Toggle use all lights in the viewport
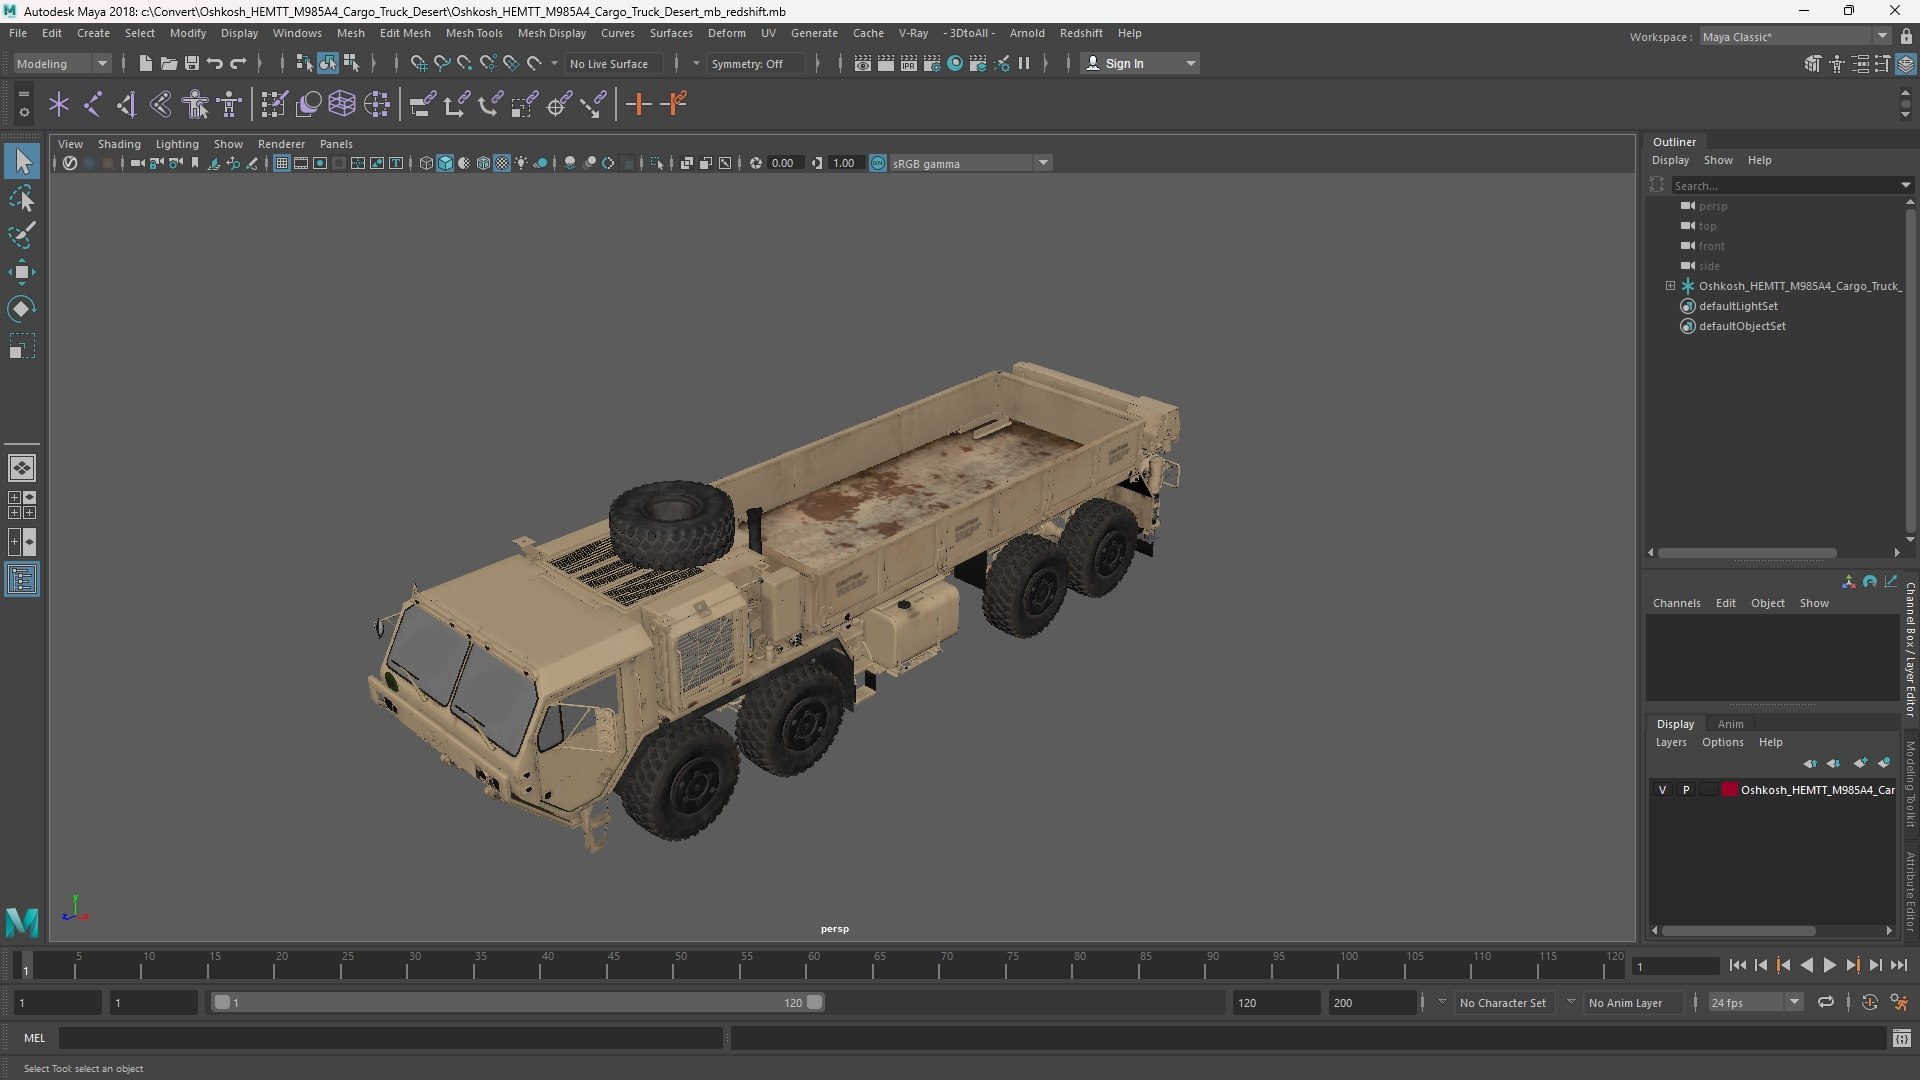This screenshot has width=1920, height=1080. [x=521, y=163]
